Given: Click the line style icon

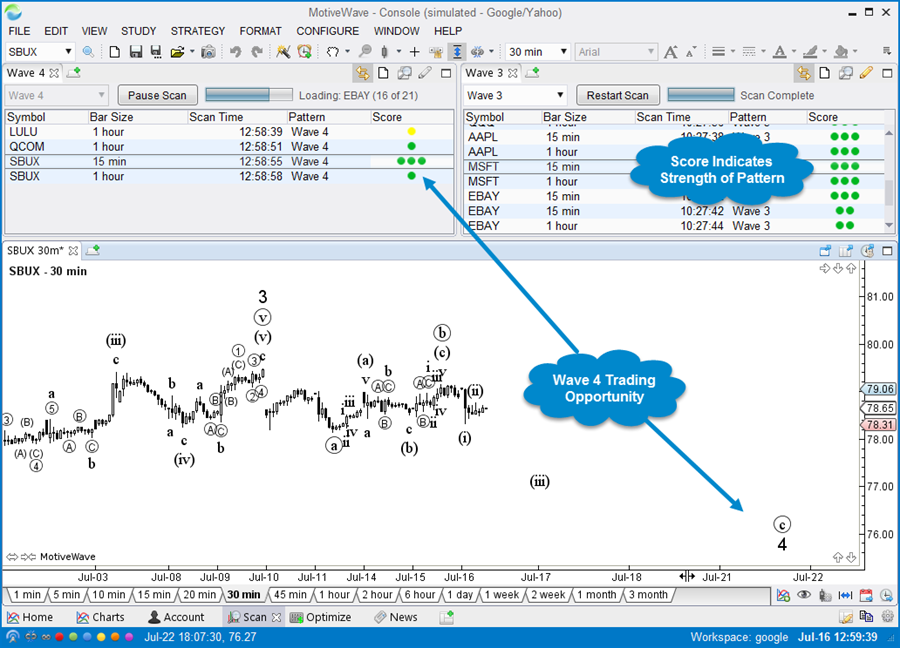Looking at the screenshot, I should [748, 52].
